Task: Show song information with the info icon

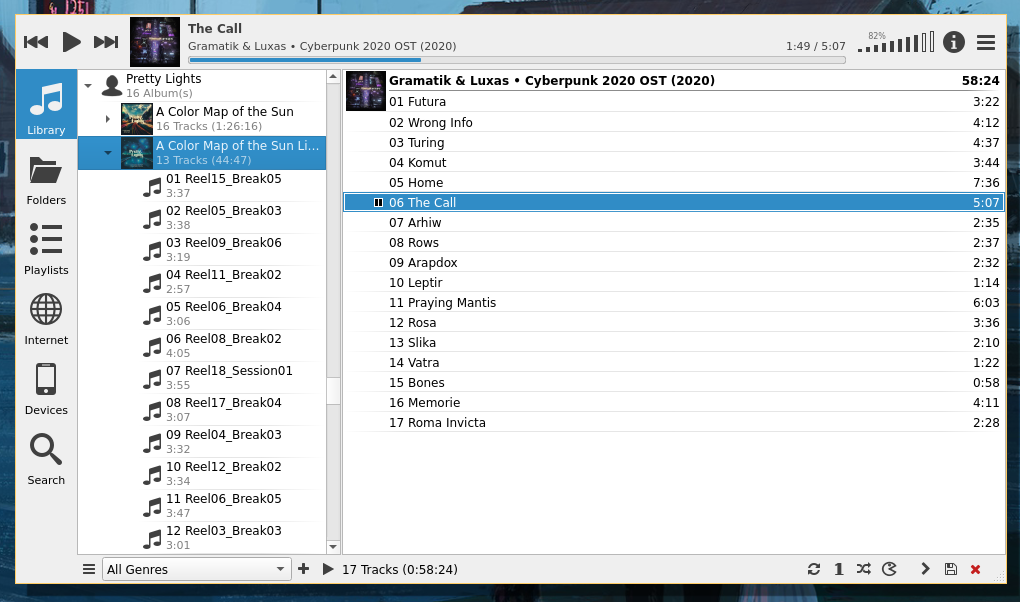Action: (x=954, y=42)
